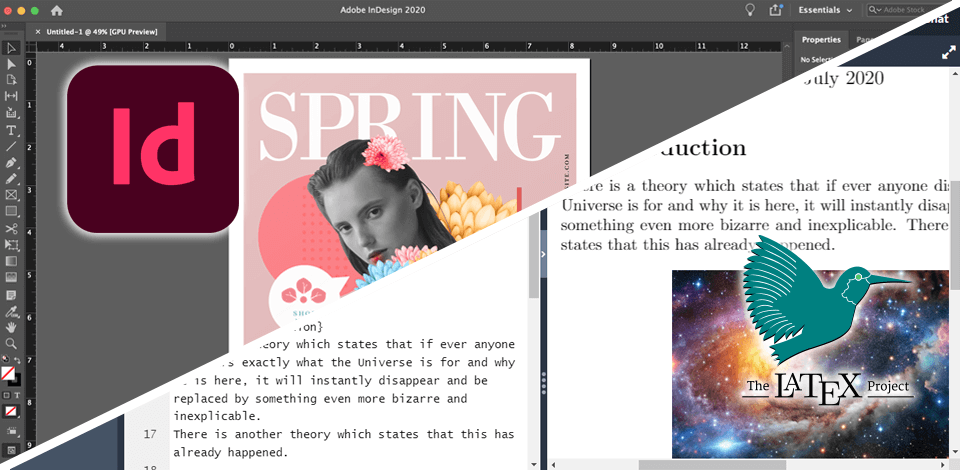Select the Eyedropper tool
Image resolution: width=960 pixels, height=470 pixels.
[11, 311]
